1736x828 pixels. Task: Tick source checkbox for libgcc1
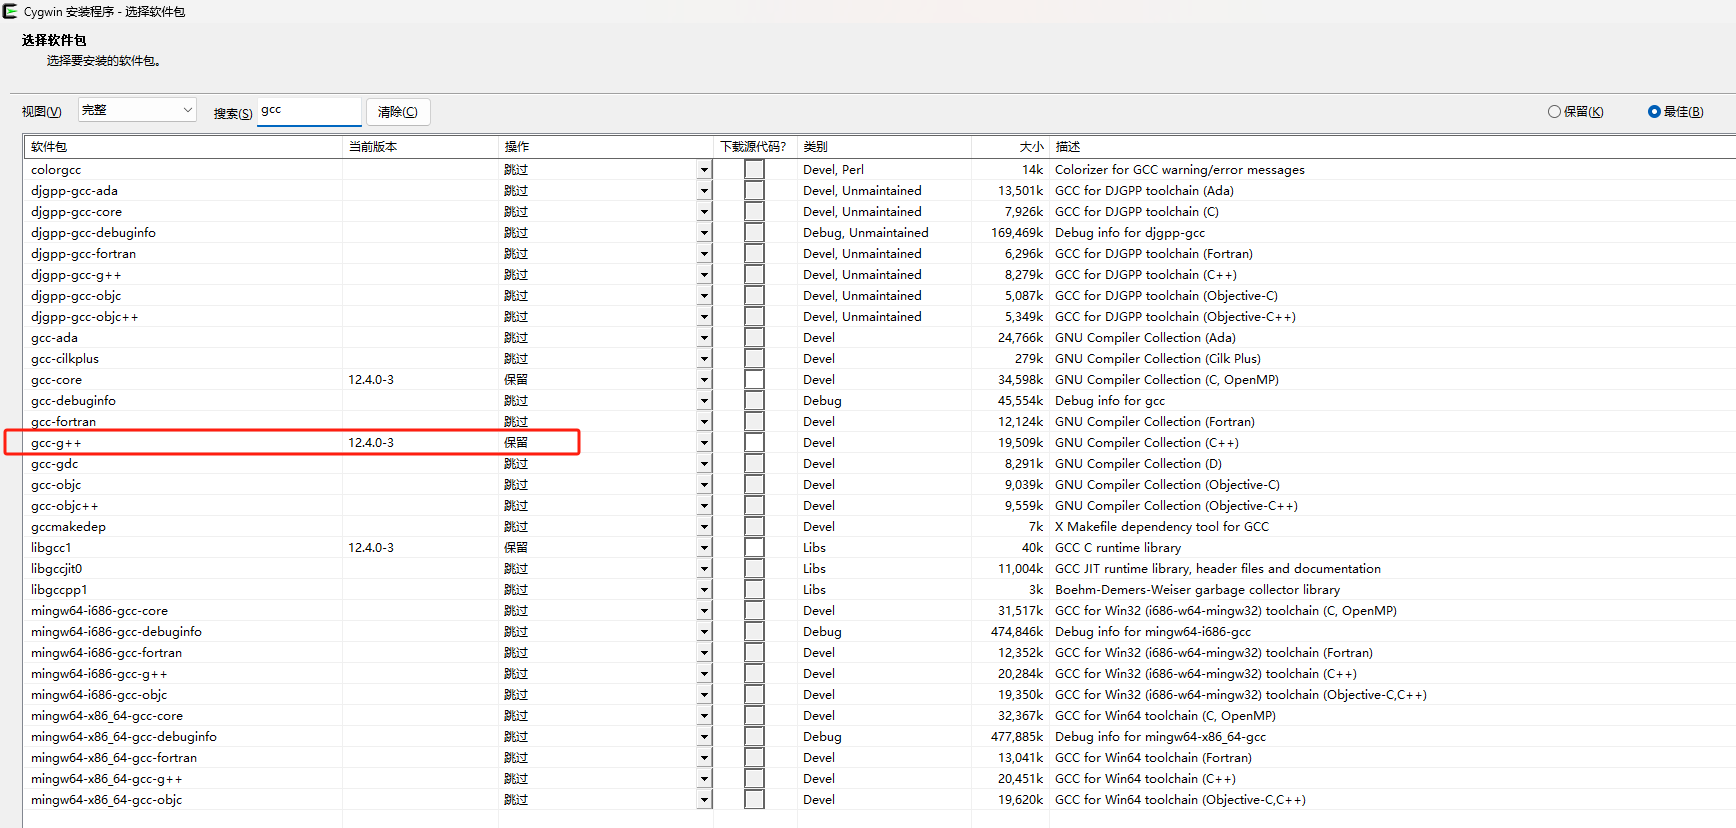tap(754, 548)
